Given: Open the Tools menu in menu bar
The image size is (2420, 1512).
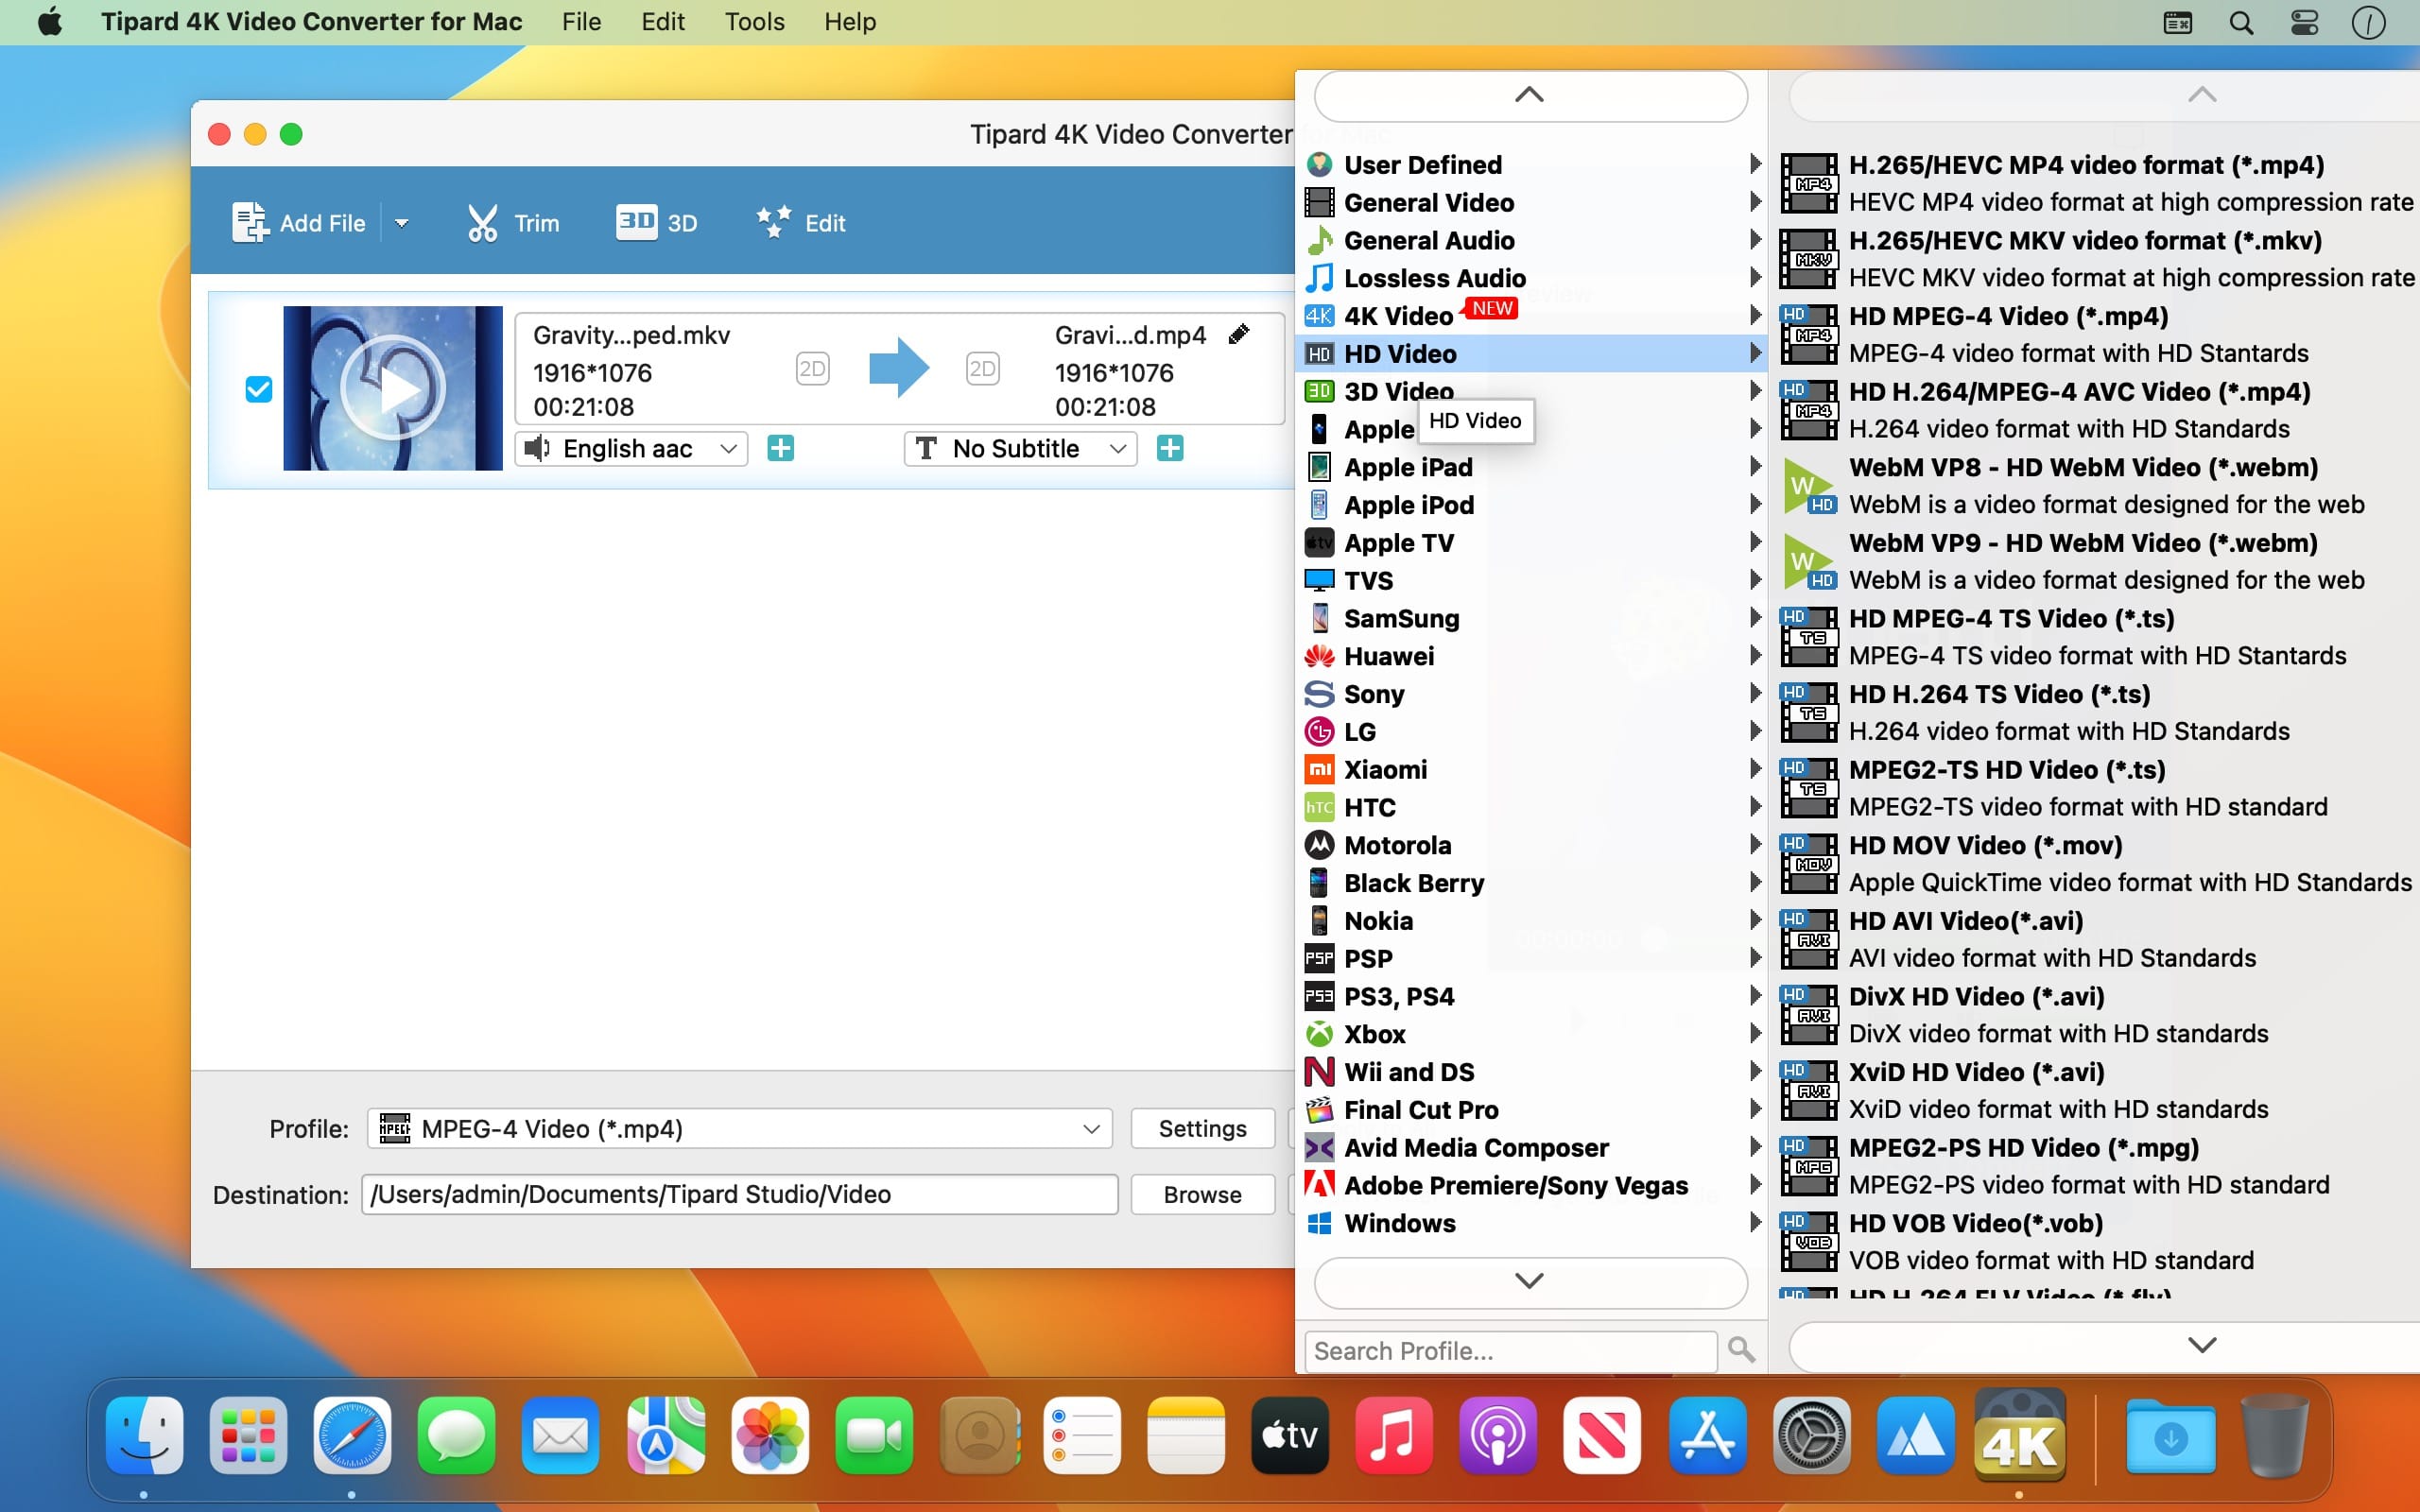Looking at the screenshot, I should [754, 22].
